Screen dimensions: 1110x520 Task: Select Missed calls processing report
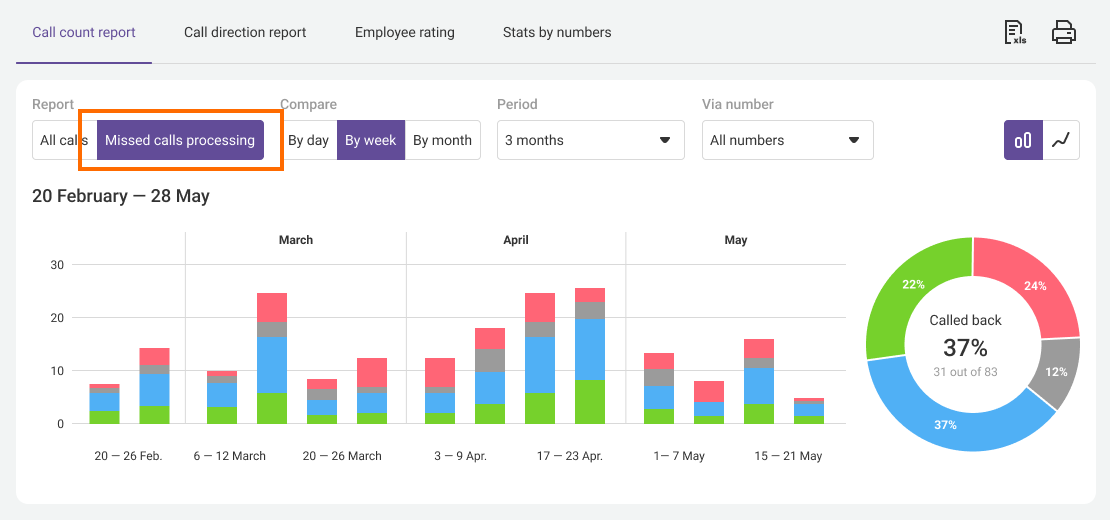click(180, 140)
